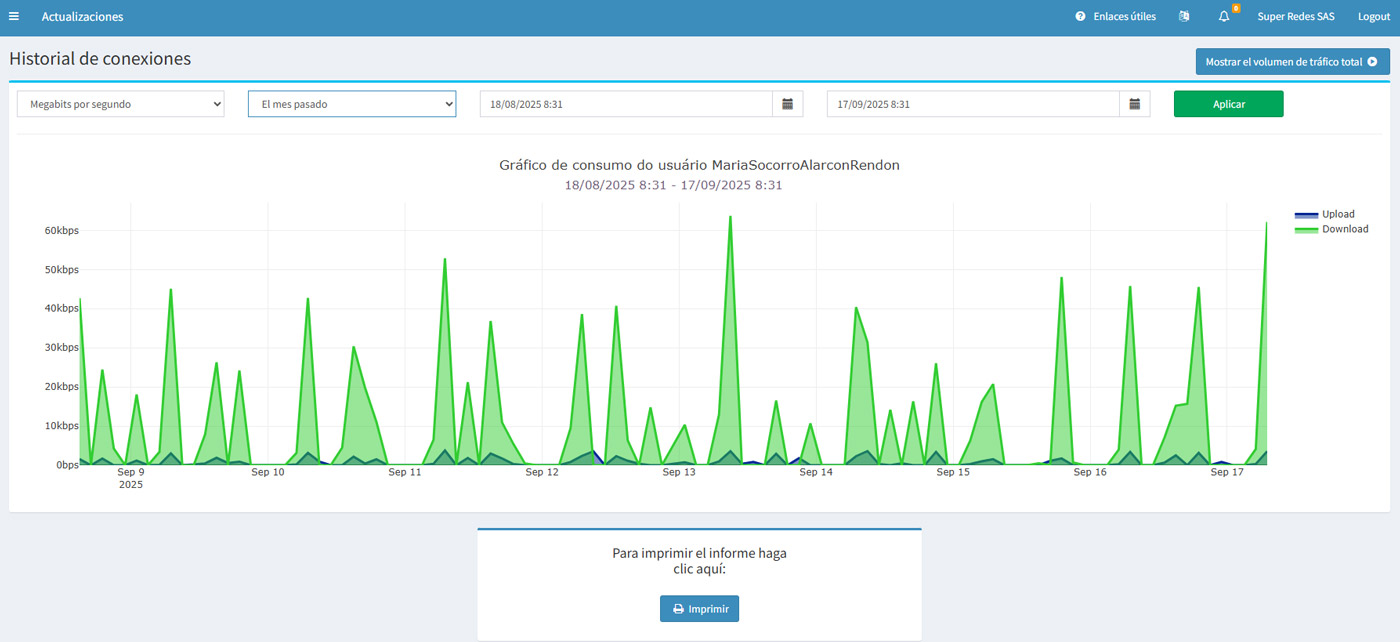Click the start date field 18/08/2025 8:31

[626, 104]
